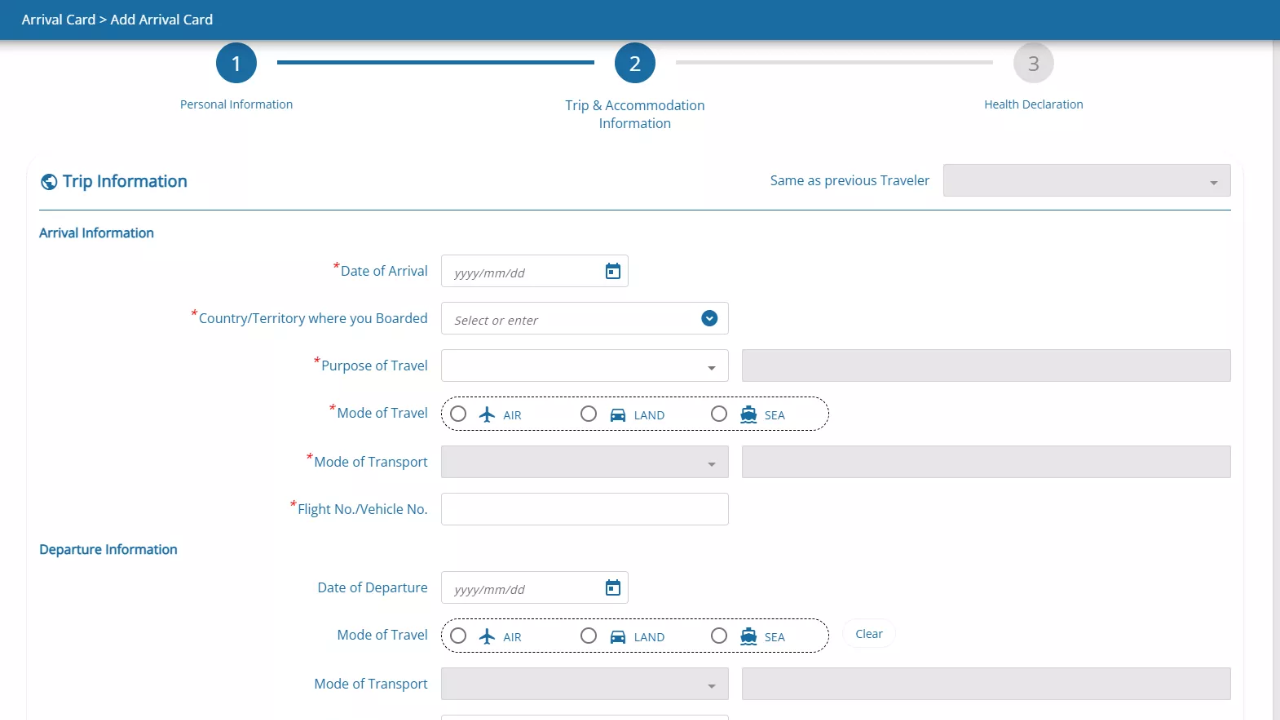
Task: Click the Flight No./Vehicle No. input field
Action: 584,509
